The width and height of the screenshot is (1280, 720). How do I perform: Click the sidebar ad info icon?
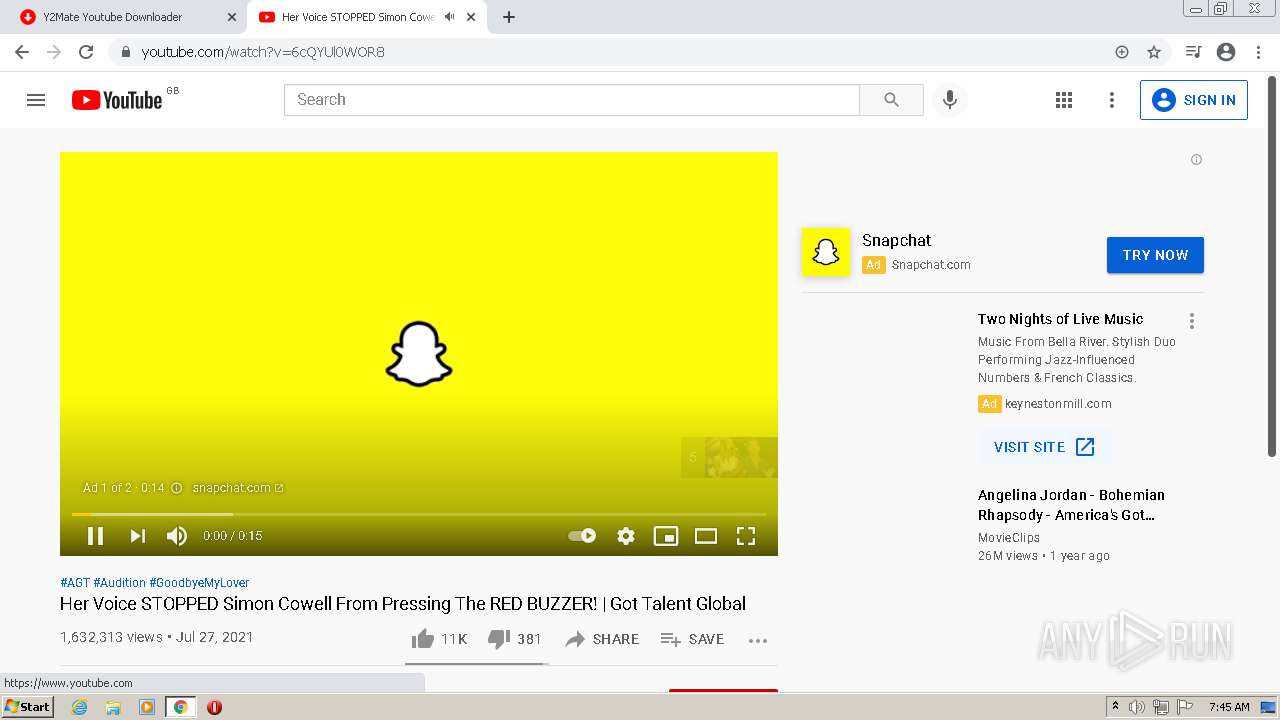(1196, 160)
